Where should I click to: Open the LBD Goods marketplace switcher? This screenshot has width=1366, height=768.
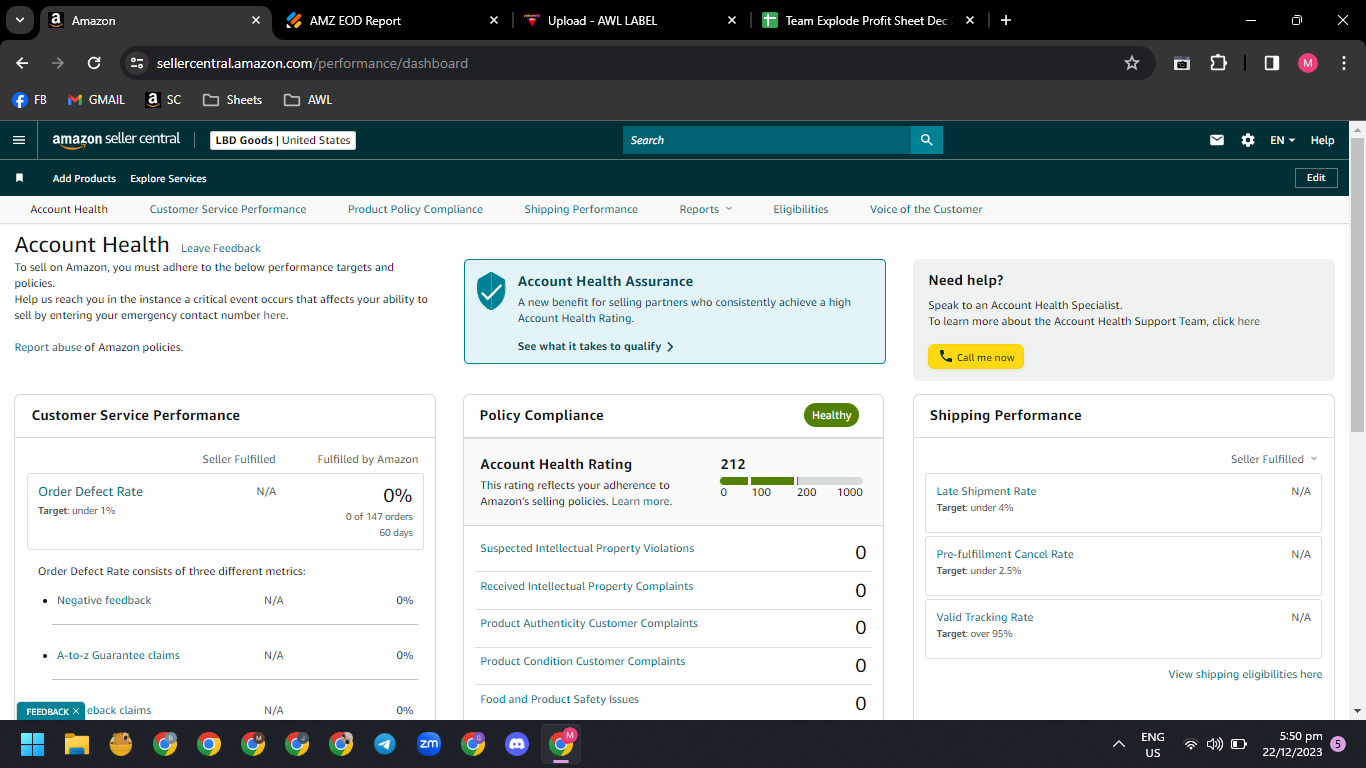pos(283,140)
